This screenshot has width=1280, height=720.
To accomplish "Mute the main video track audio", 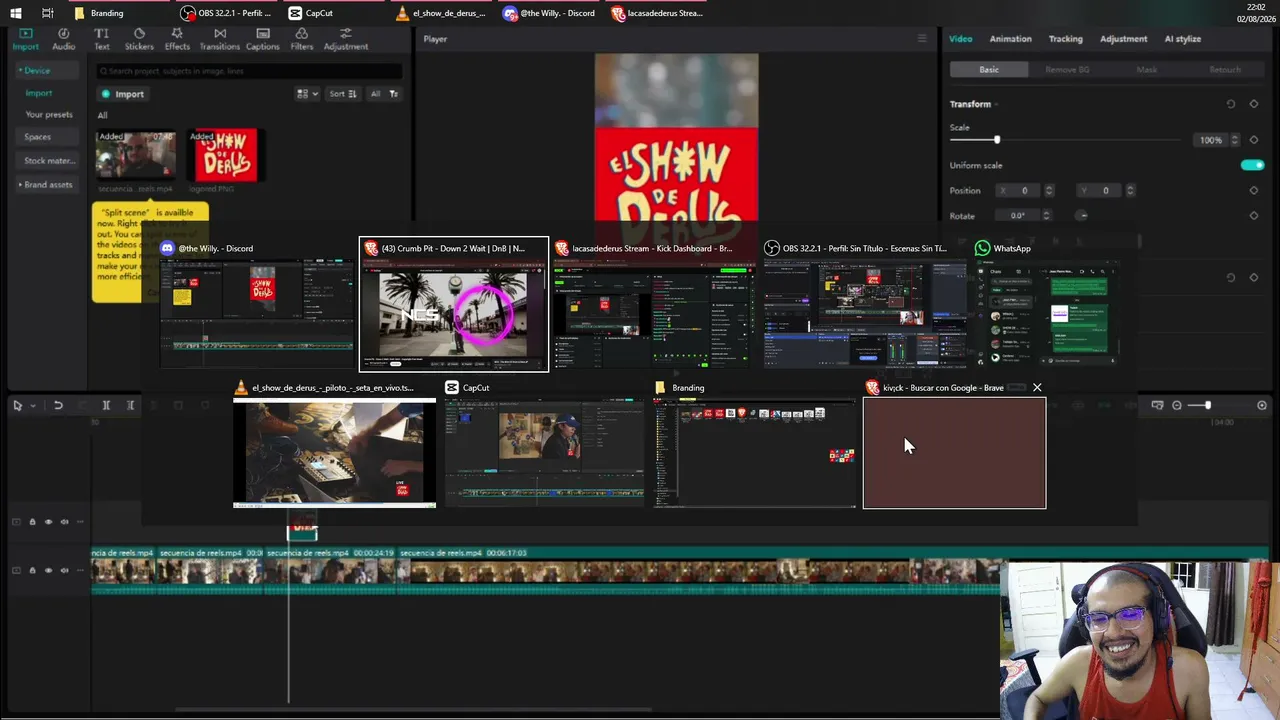I will pyautogui.click(x=64, y=570).
